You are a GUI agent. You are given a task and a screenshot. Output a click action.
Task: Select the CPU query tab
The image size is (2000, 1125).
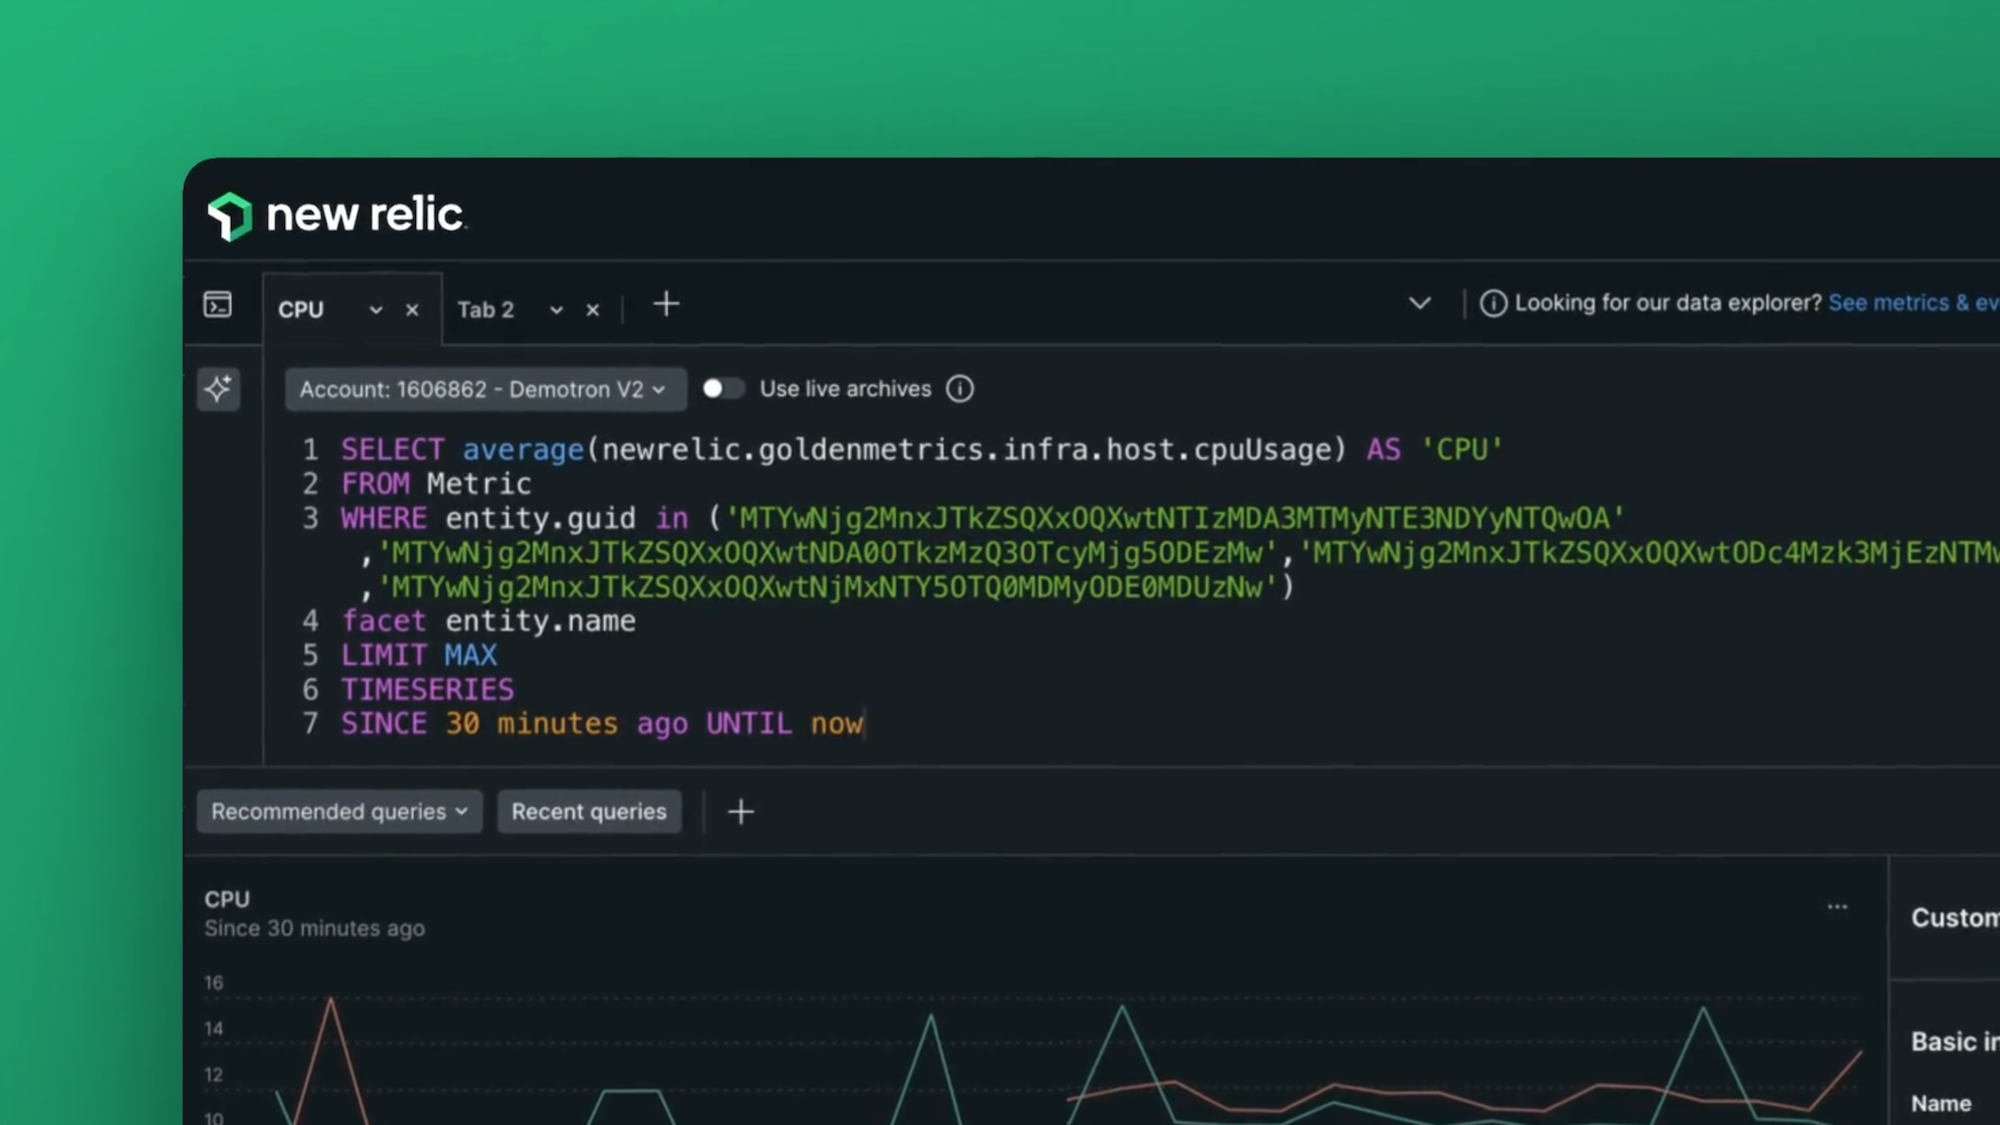(302, 310)
